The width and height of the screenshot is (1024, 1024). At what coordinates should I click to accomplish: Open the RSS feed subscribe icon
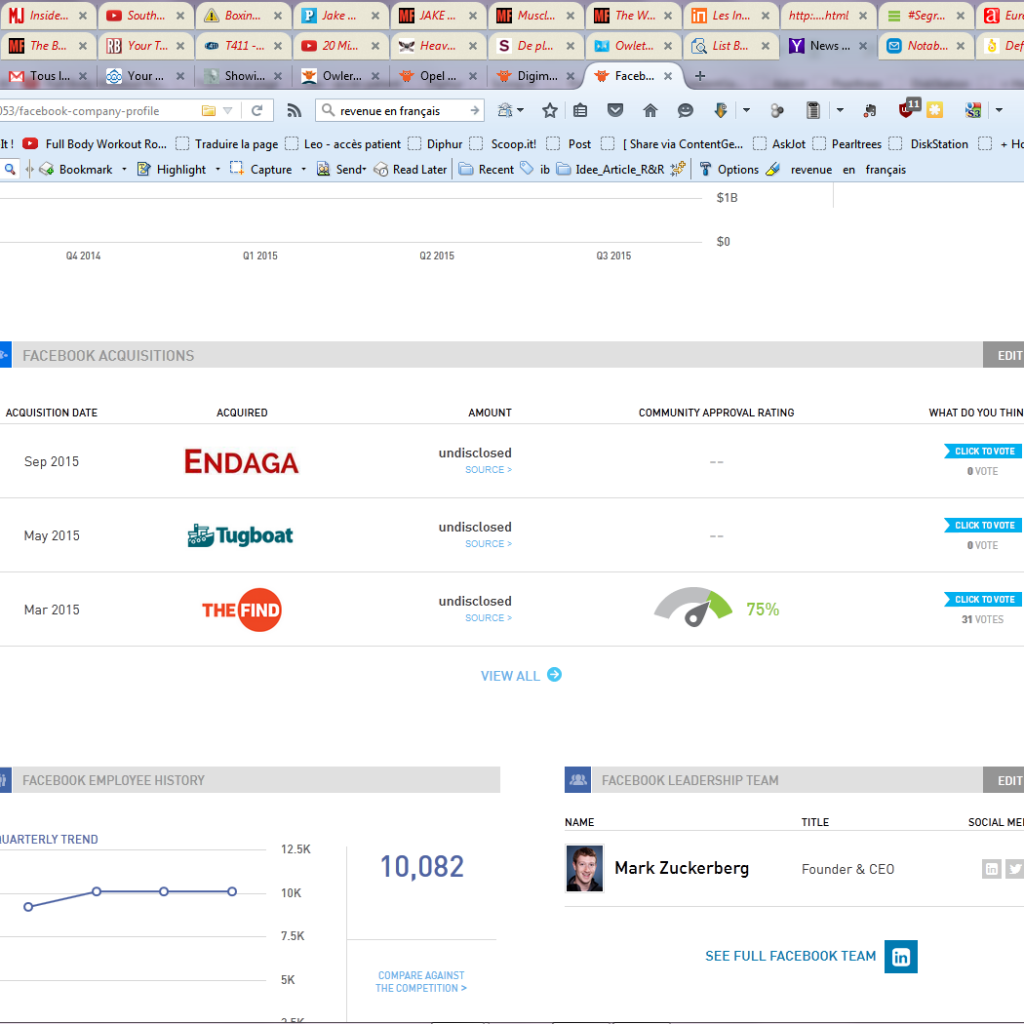click(294, 110)
